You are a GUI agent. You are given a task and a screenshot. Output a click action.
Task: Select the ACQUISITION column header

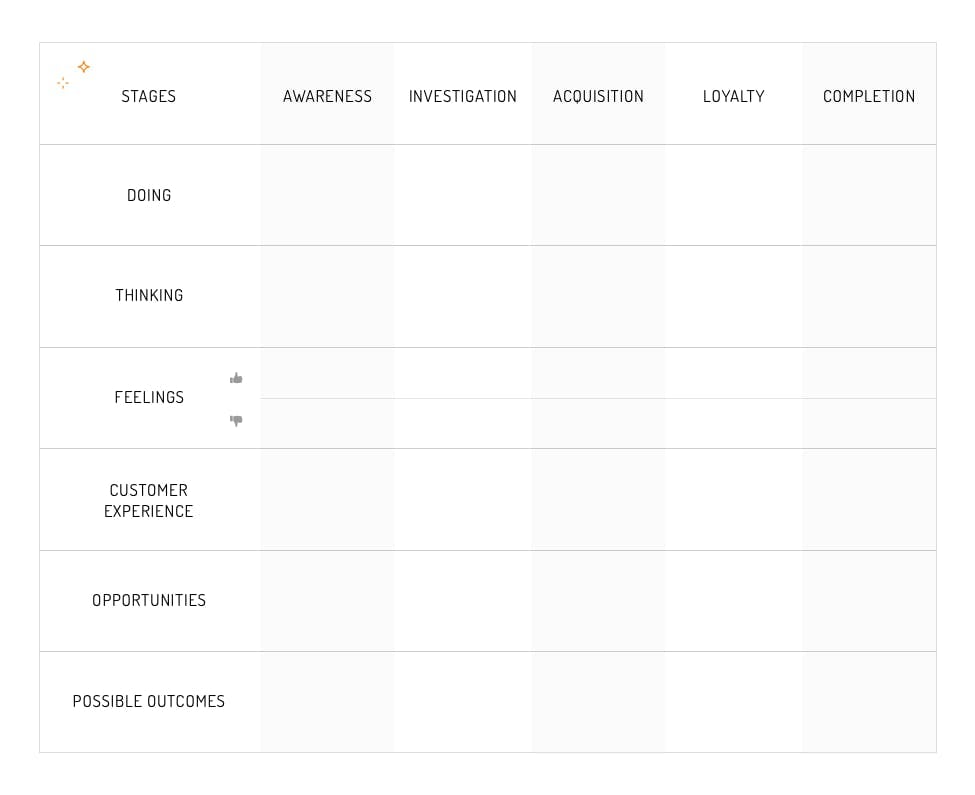(x=598, y=96)
